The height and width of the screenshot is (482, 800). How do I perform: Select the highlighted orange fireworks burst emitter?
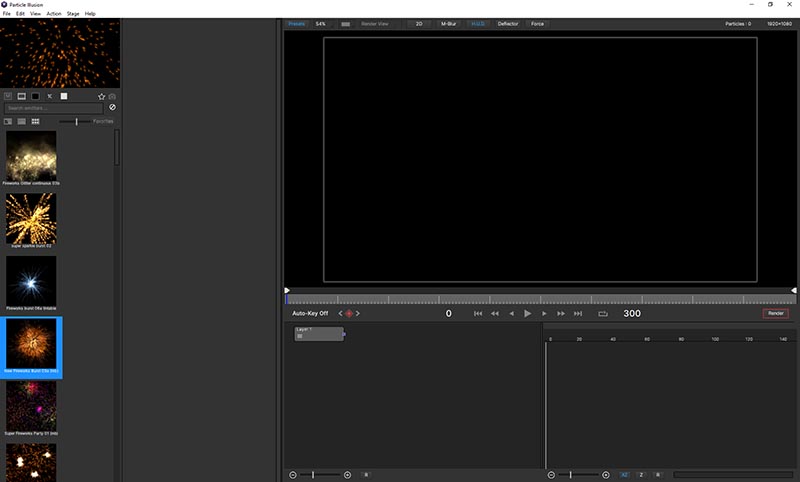[x=31, y=344]
